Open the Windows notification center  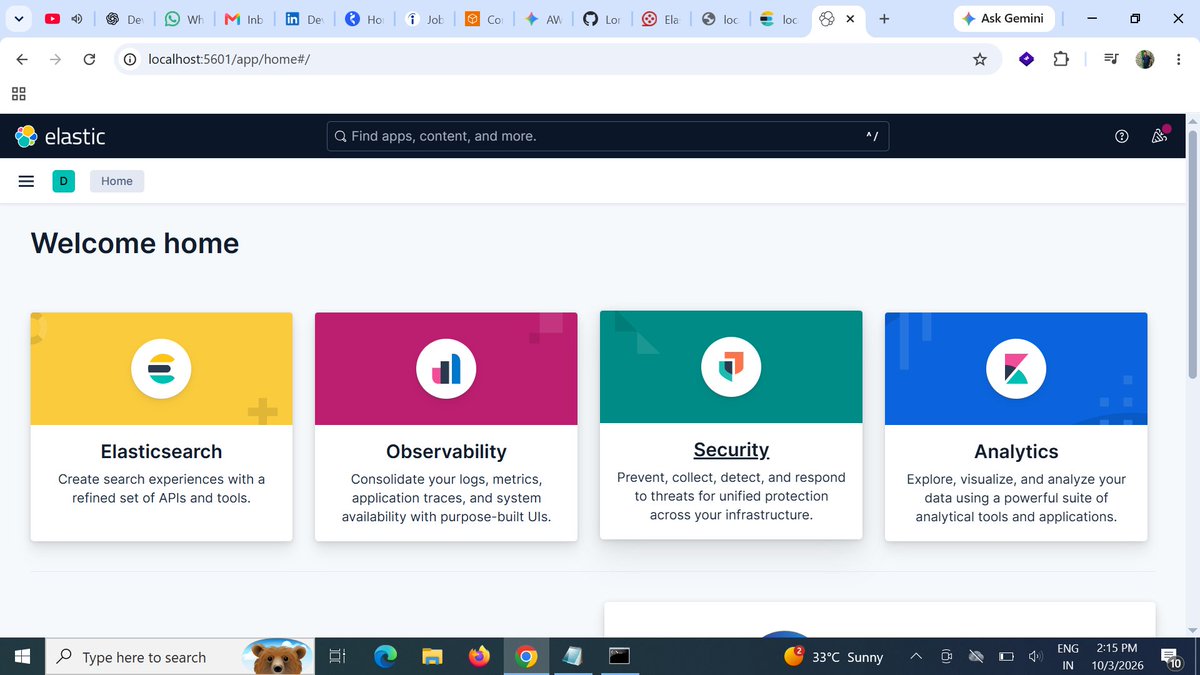click(x=1172, y=657)
